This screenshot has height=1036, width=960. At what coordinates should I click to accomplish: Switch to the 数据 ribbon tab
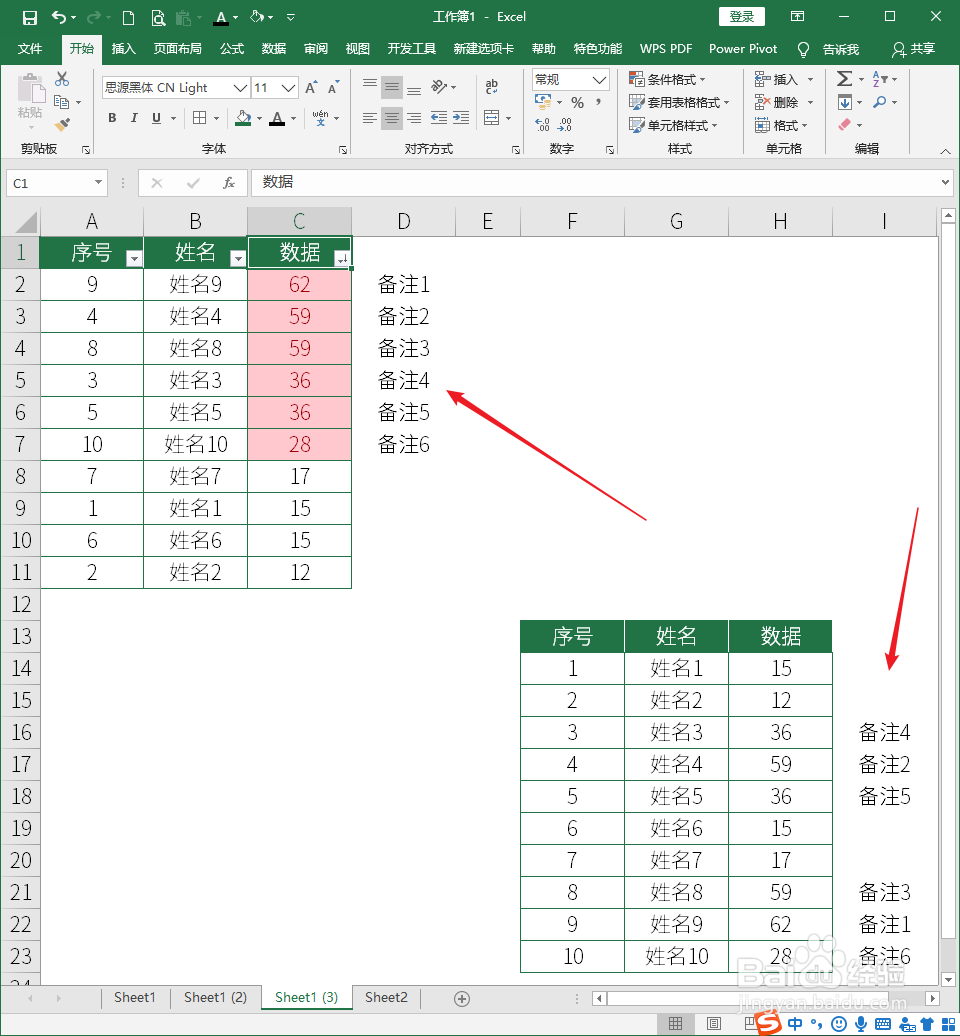click(274, 49)
